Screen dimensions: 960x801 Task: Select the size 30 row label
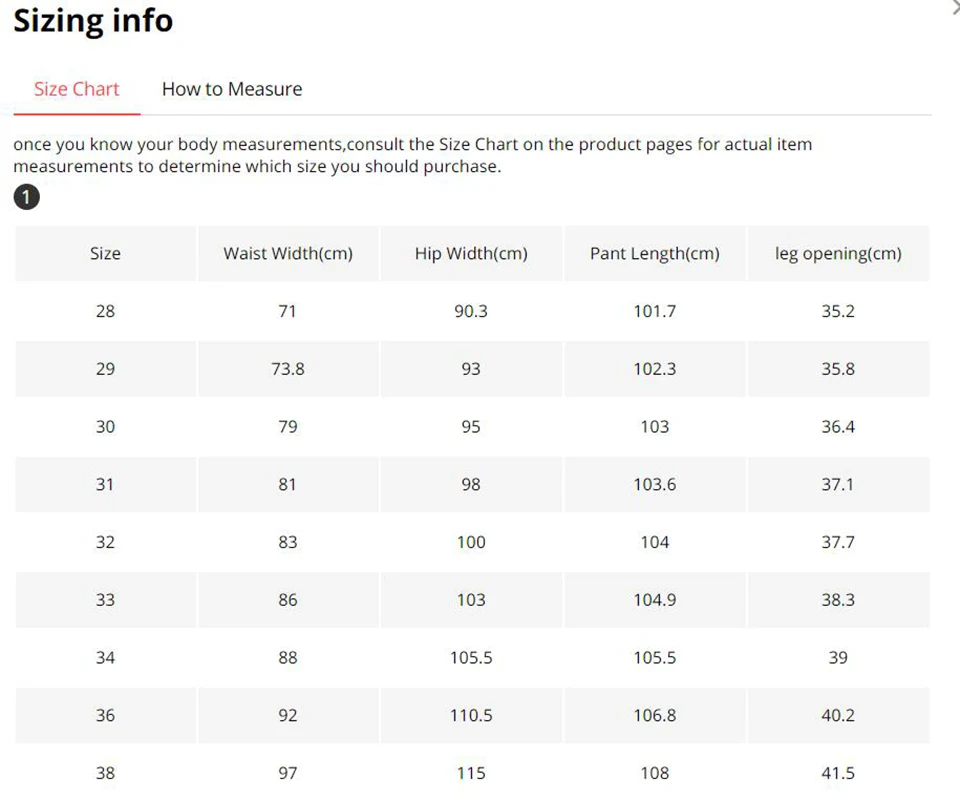[x=105, y=427]
